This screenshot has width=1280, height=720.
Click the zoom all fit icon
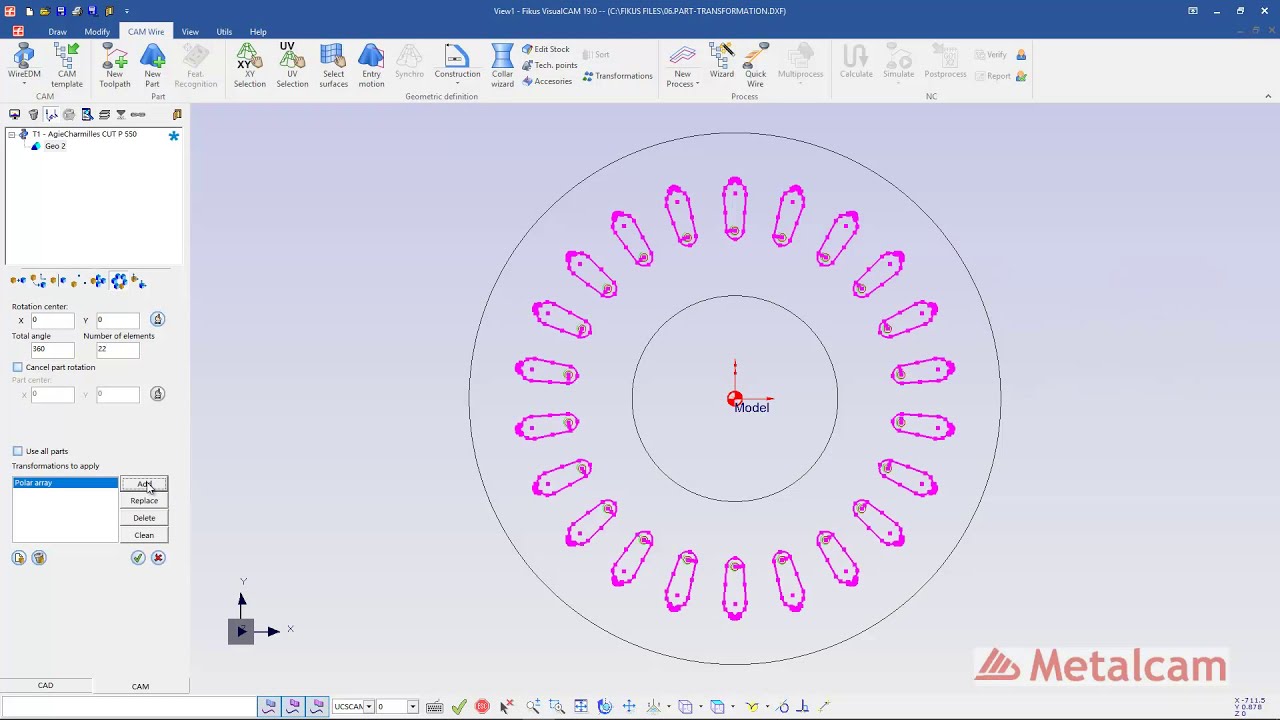tap(581, 707)
